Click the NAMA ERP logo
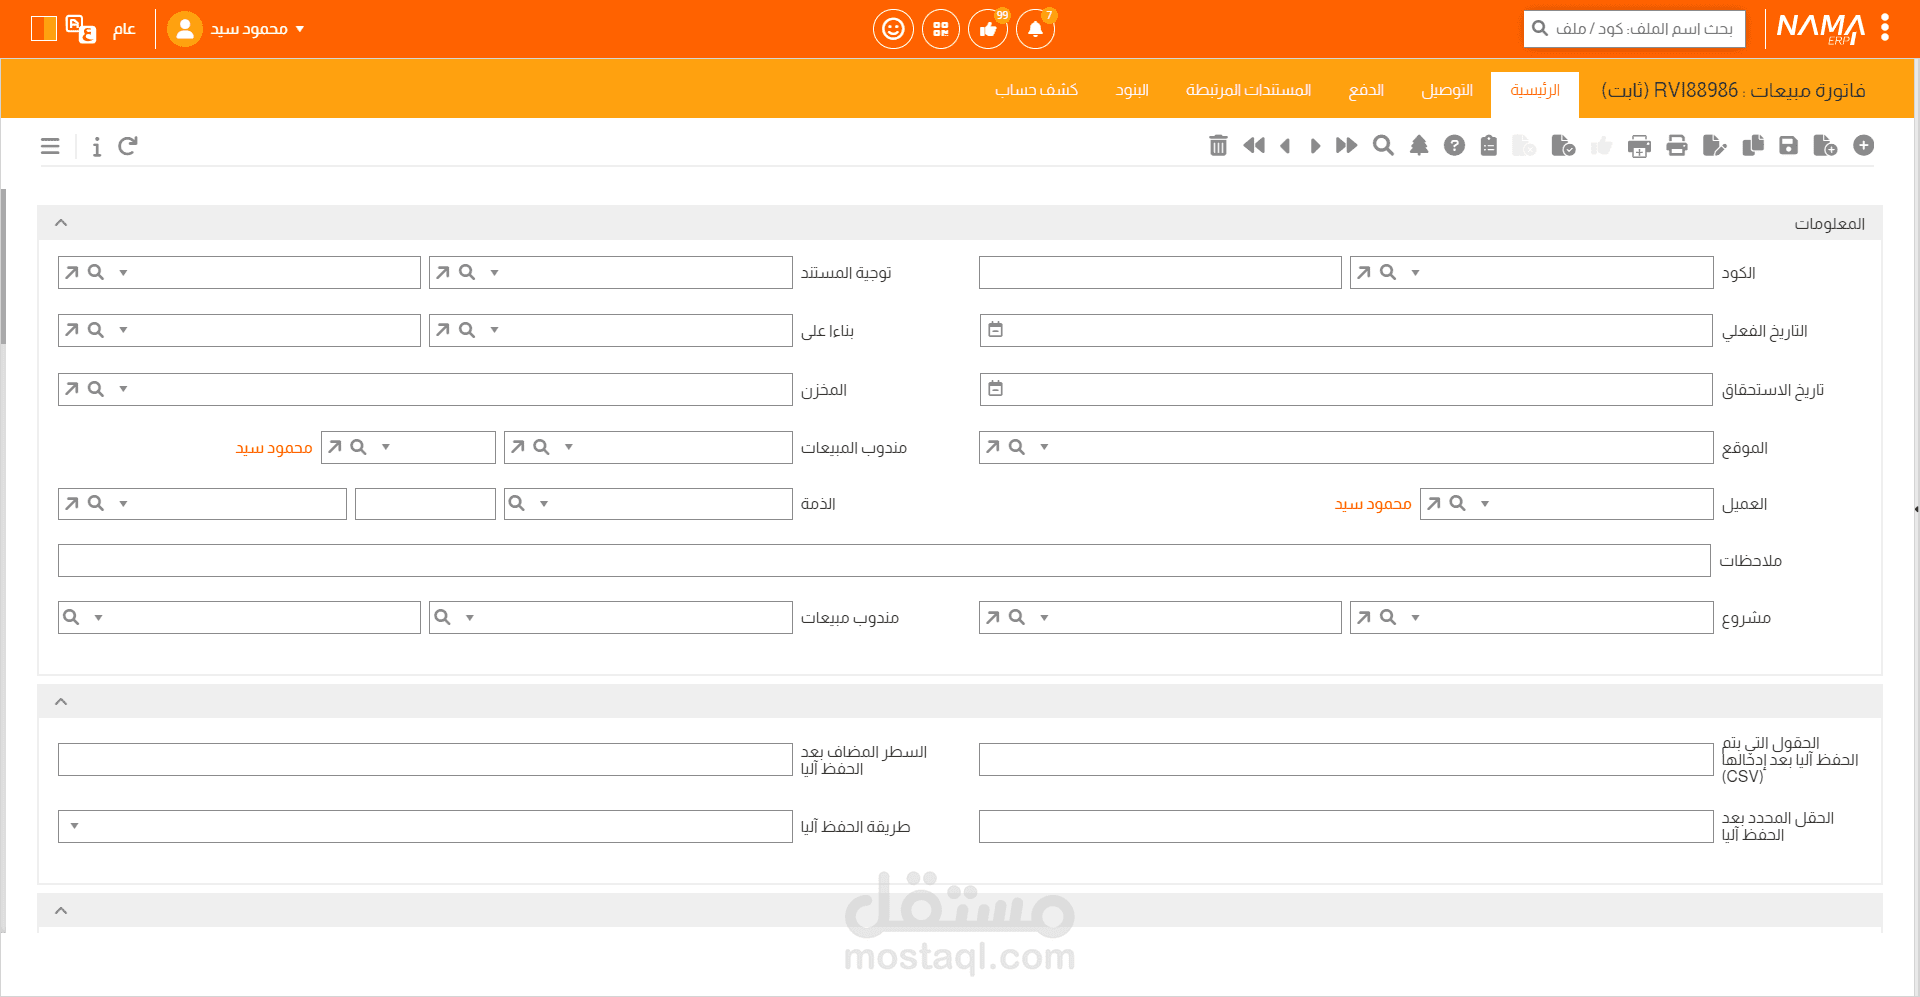 point(1820,28)
